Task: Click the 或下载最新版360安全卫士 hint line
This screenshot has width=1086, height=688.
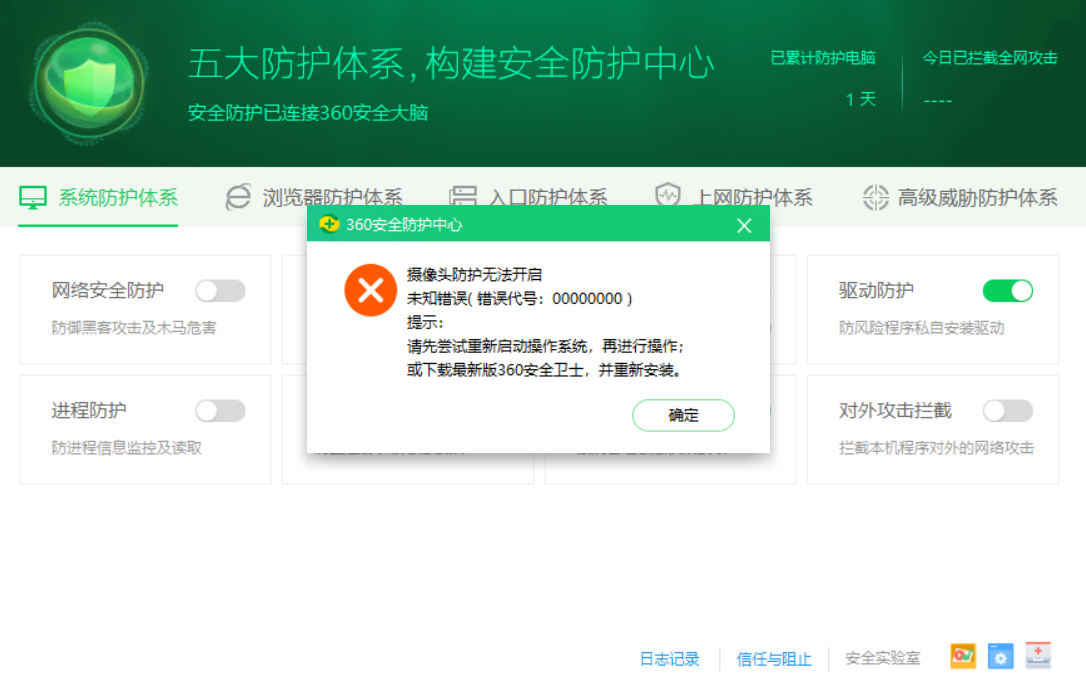Action: (545, 370)
